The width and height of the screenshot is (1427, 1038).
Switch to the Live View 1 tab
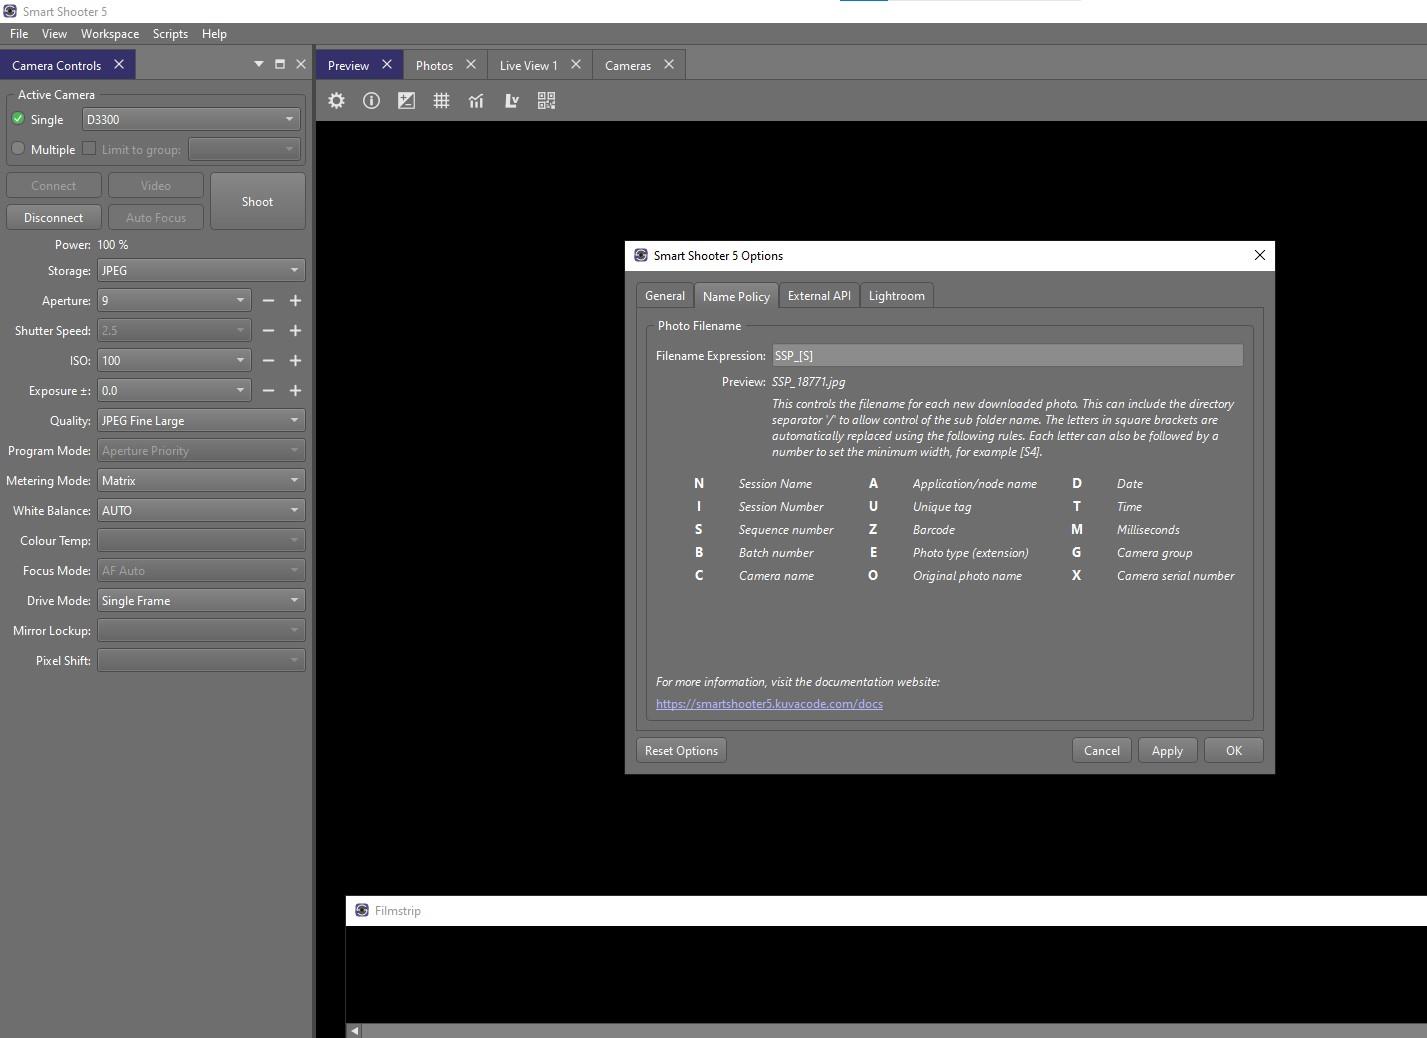pos(528,65)
